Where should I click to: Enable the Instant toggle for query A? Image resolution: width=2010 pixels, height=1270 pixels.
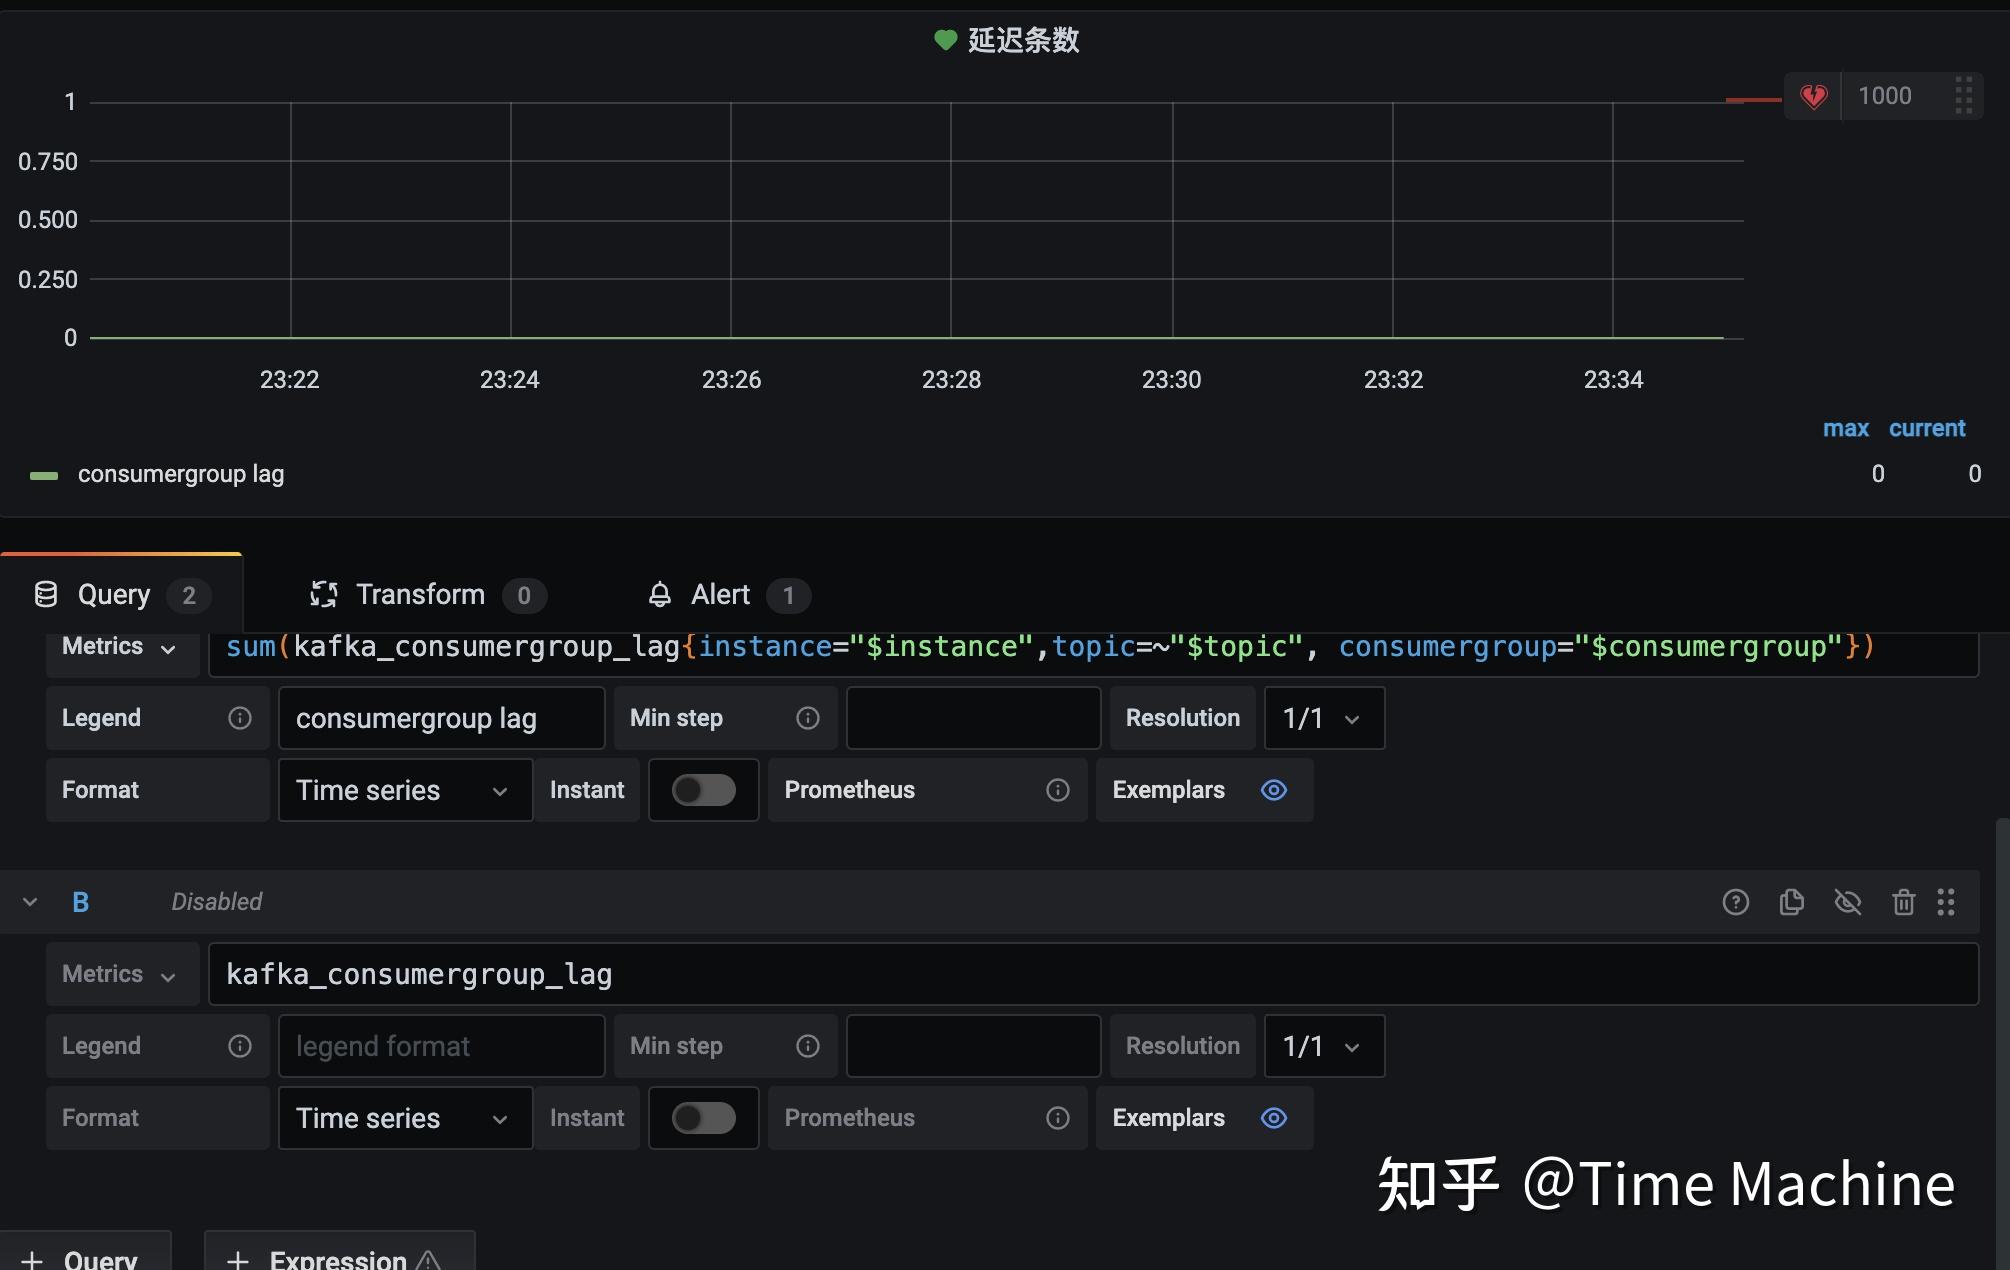(x=703, y=790)
